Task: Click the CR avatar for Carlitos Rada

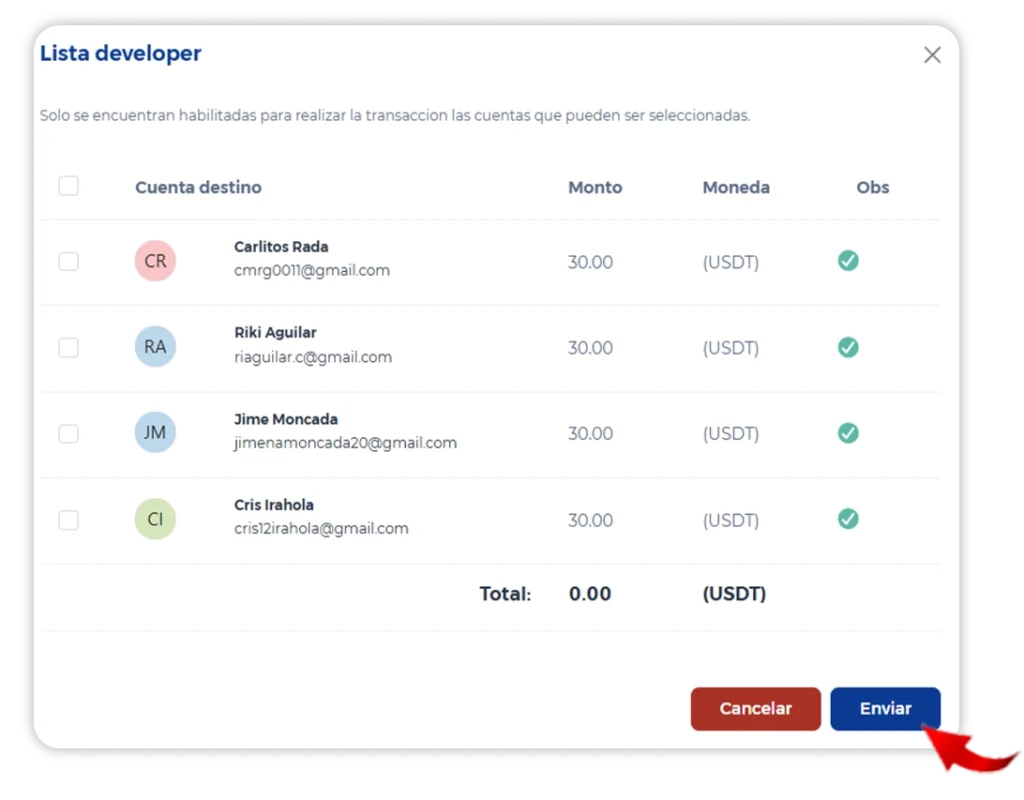Action: (155, 261)
